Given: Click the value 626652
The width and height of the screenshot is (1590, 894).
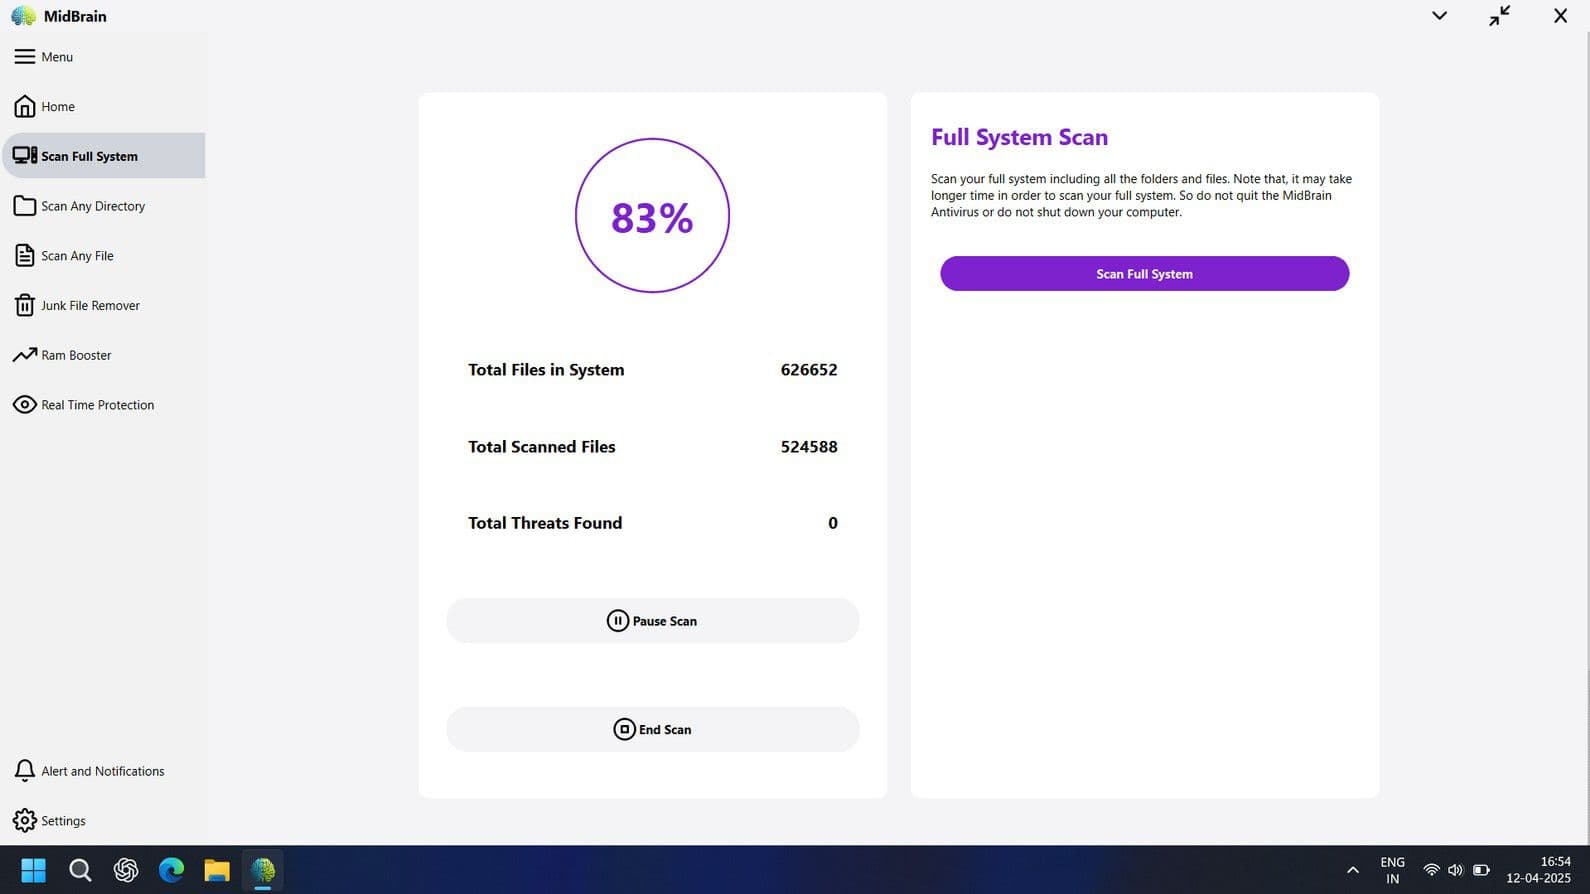Looking at the screenshot, I should pyautogui.click(x=809, y=370).
